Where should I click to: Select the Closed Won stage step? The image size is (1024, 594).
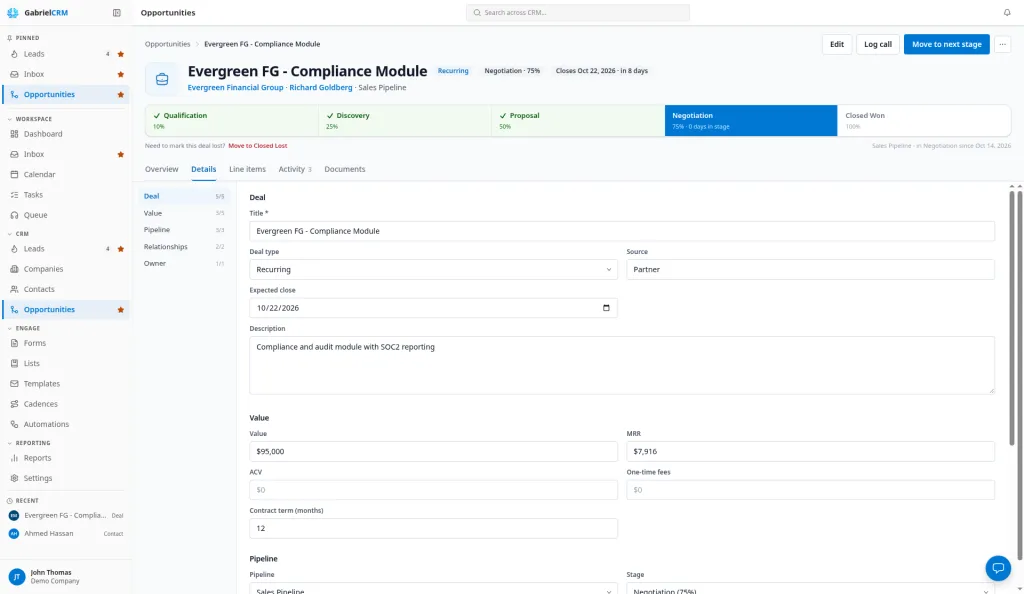923,121
